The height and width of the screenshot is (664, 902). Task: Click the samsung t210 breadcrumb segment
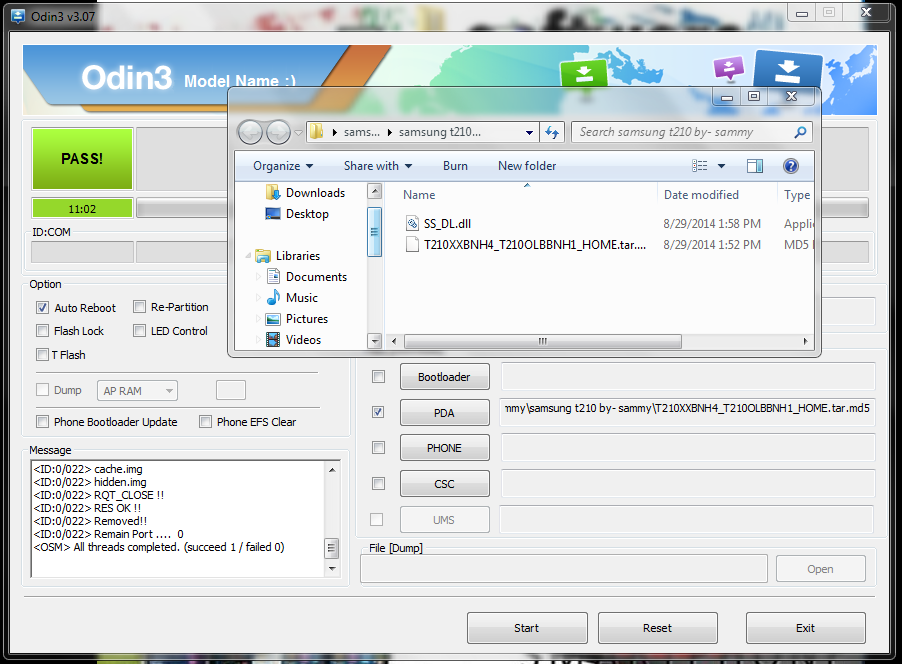(x=439, y=132)
